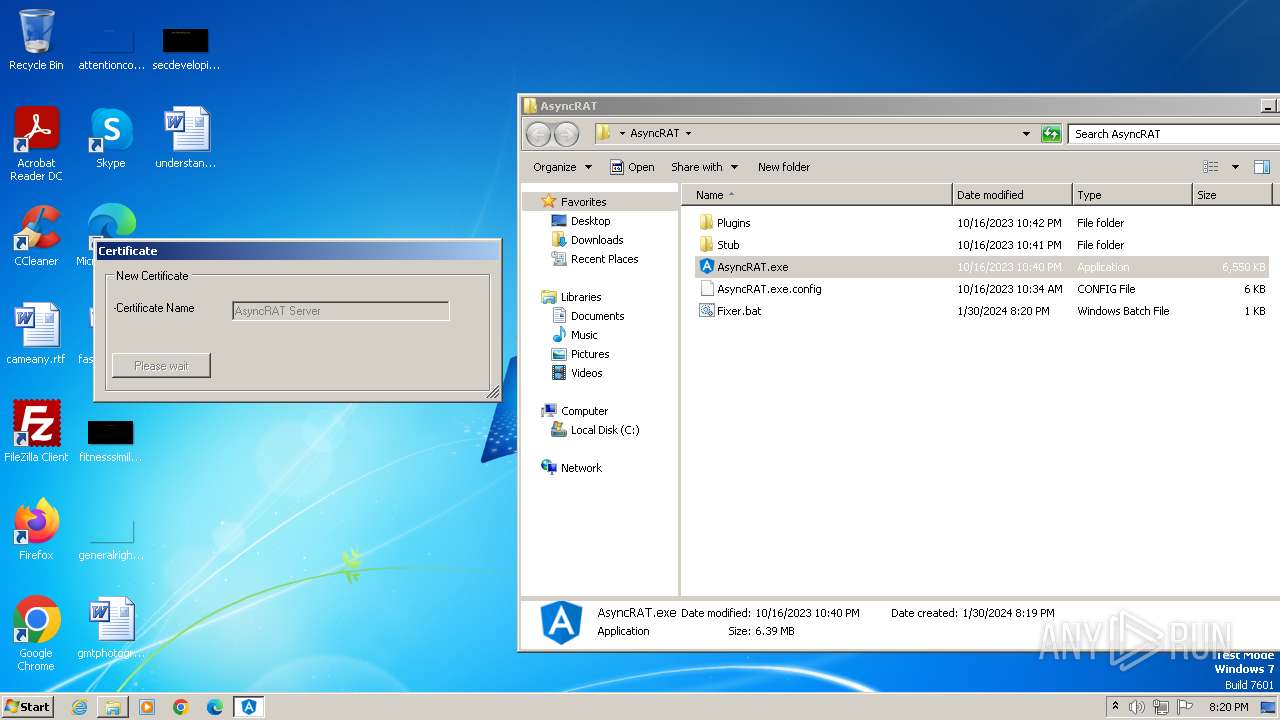The width and height of the screenshot is (1280, 720).
Task: Expand the view options dropdown arrow
Action: coord(1235,167)
